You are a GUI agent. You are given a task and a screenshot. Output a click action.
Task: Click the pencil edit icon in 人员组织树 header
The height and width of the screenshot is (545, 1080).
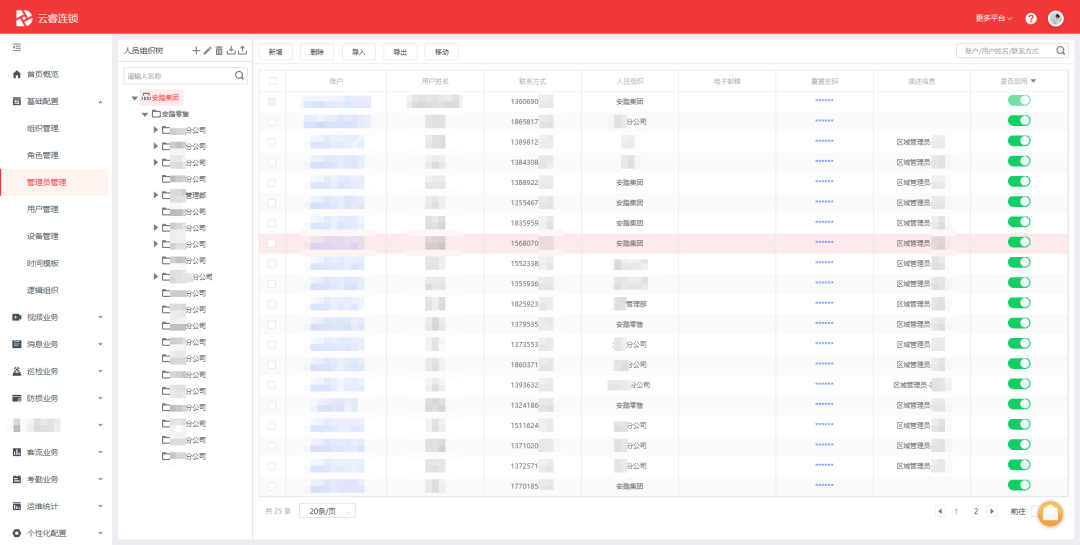click(x=208, y=50)
